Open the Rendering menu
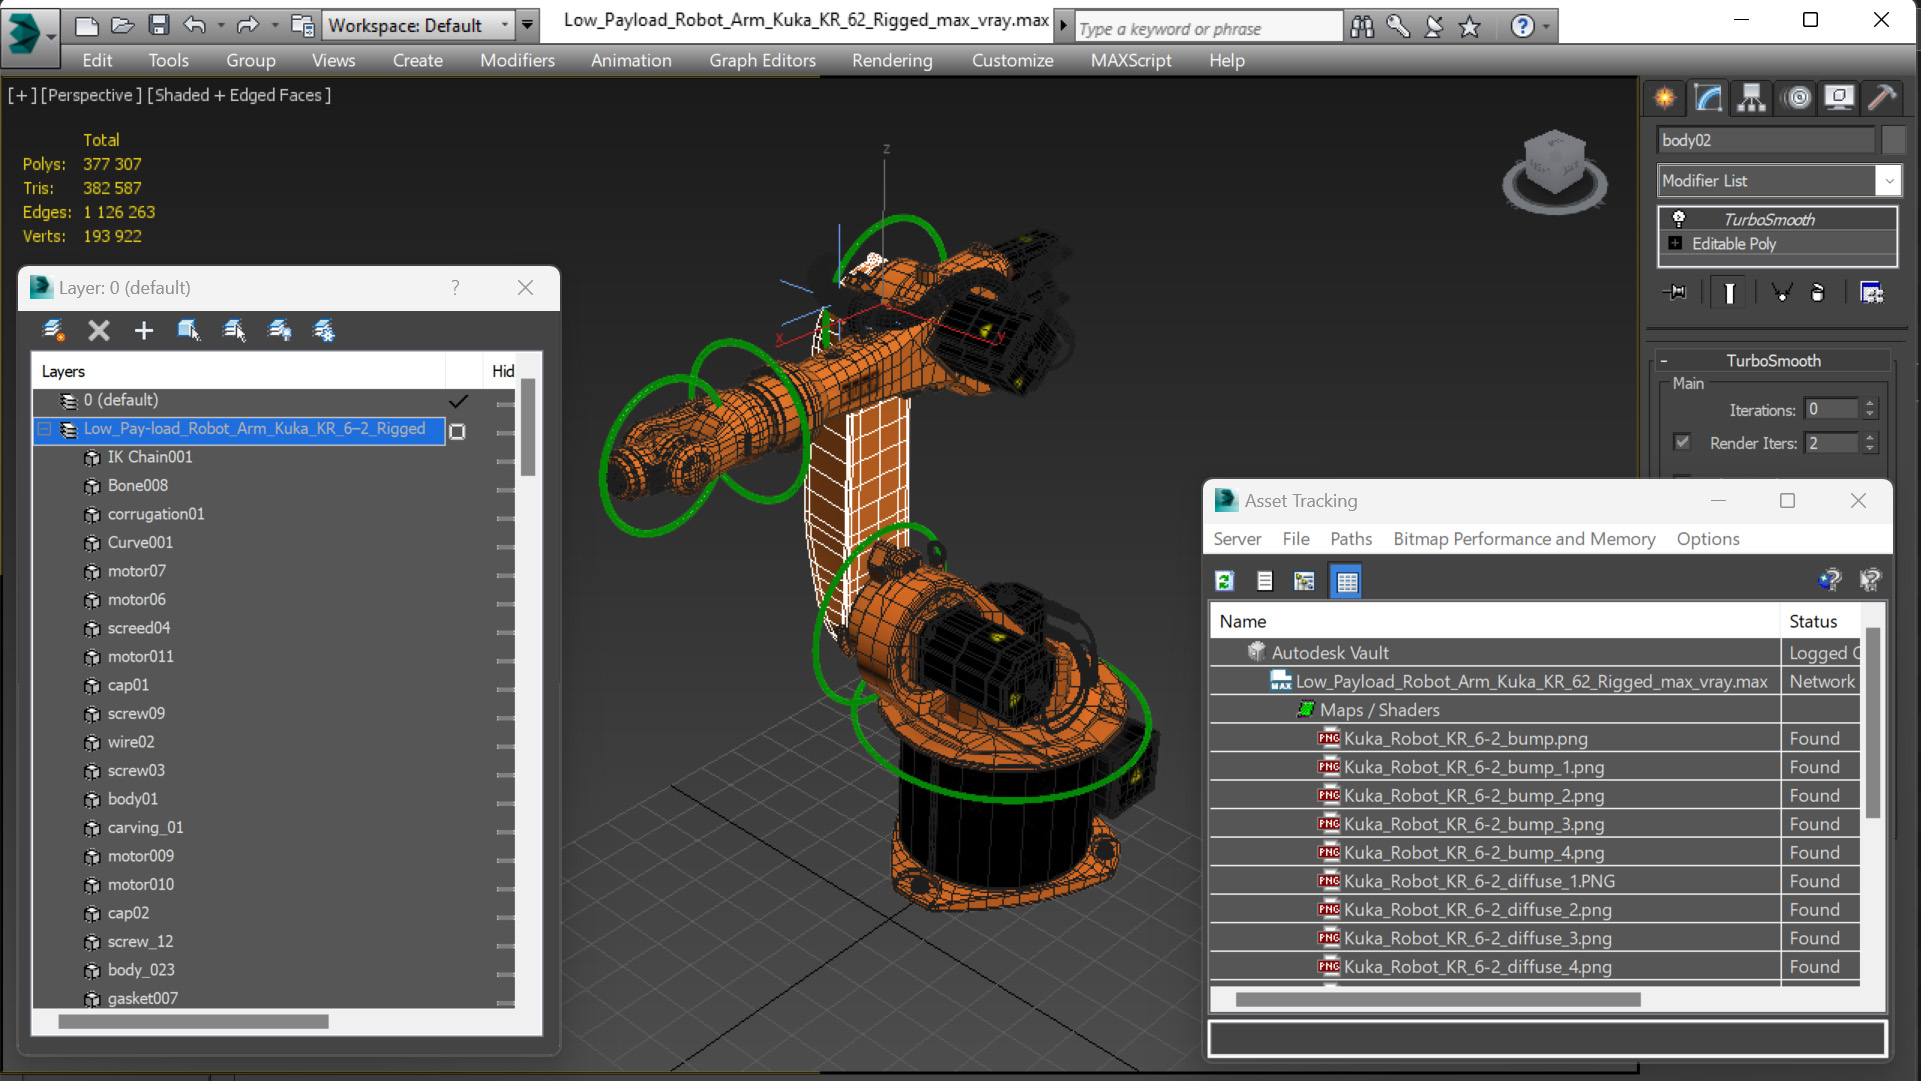Screen dimensions: 1921x1081 click(892, 60)
